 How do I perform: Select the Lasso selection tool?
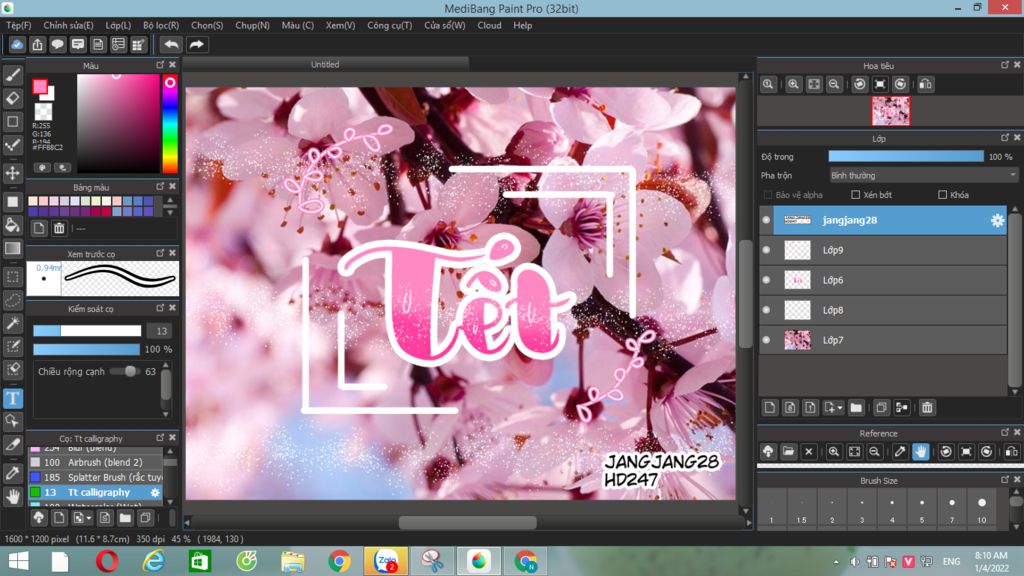point(12,300)
